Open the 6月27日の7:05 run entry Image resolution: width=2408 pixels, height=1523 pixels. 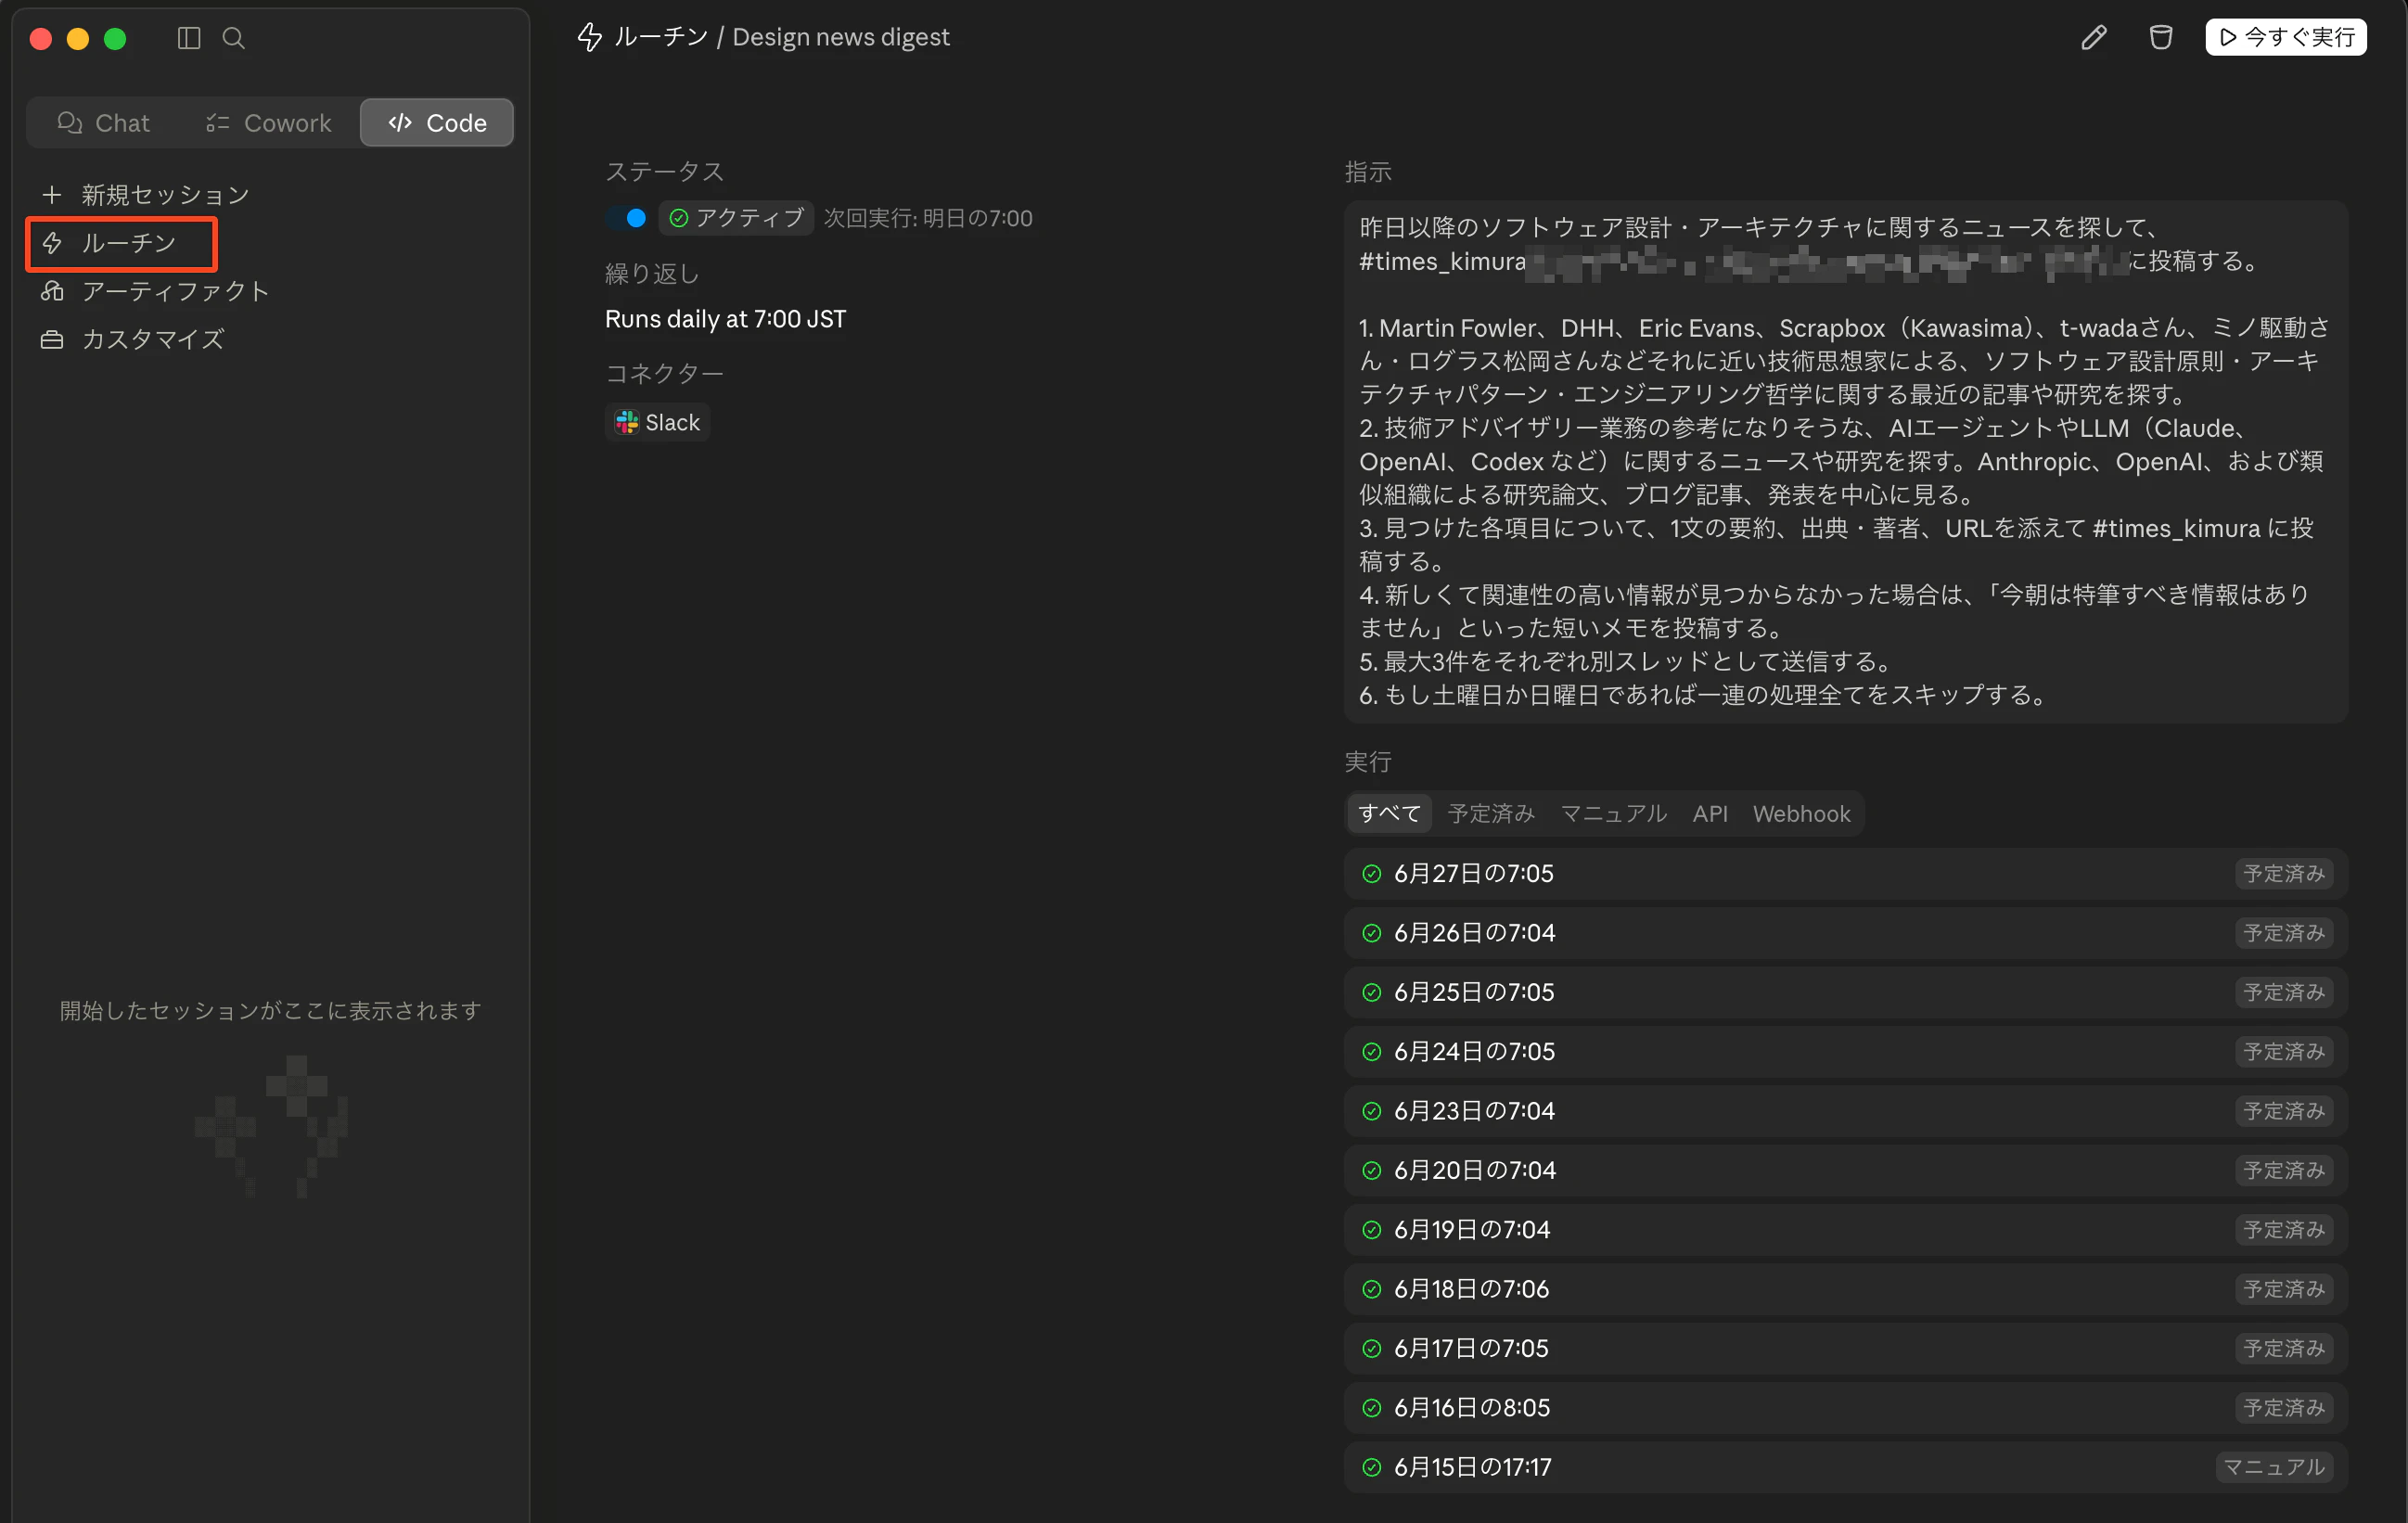point(1845,873)
